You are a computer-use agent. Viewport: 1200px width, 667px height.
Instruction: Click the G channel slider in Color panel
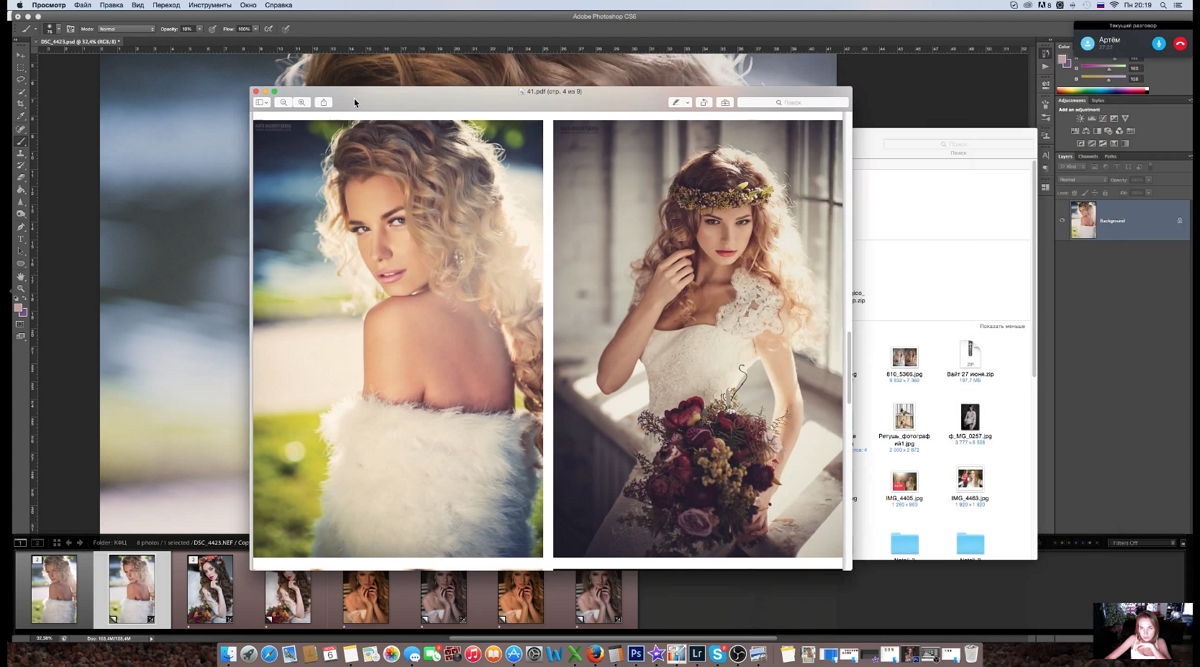1104,68
